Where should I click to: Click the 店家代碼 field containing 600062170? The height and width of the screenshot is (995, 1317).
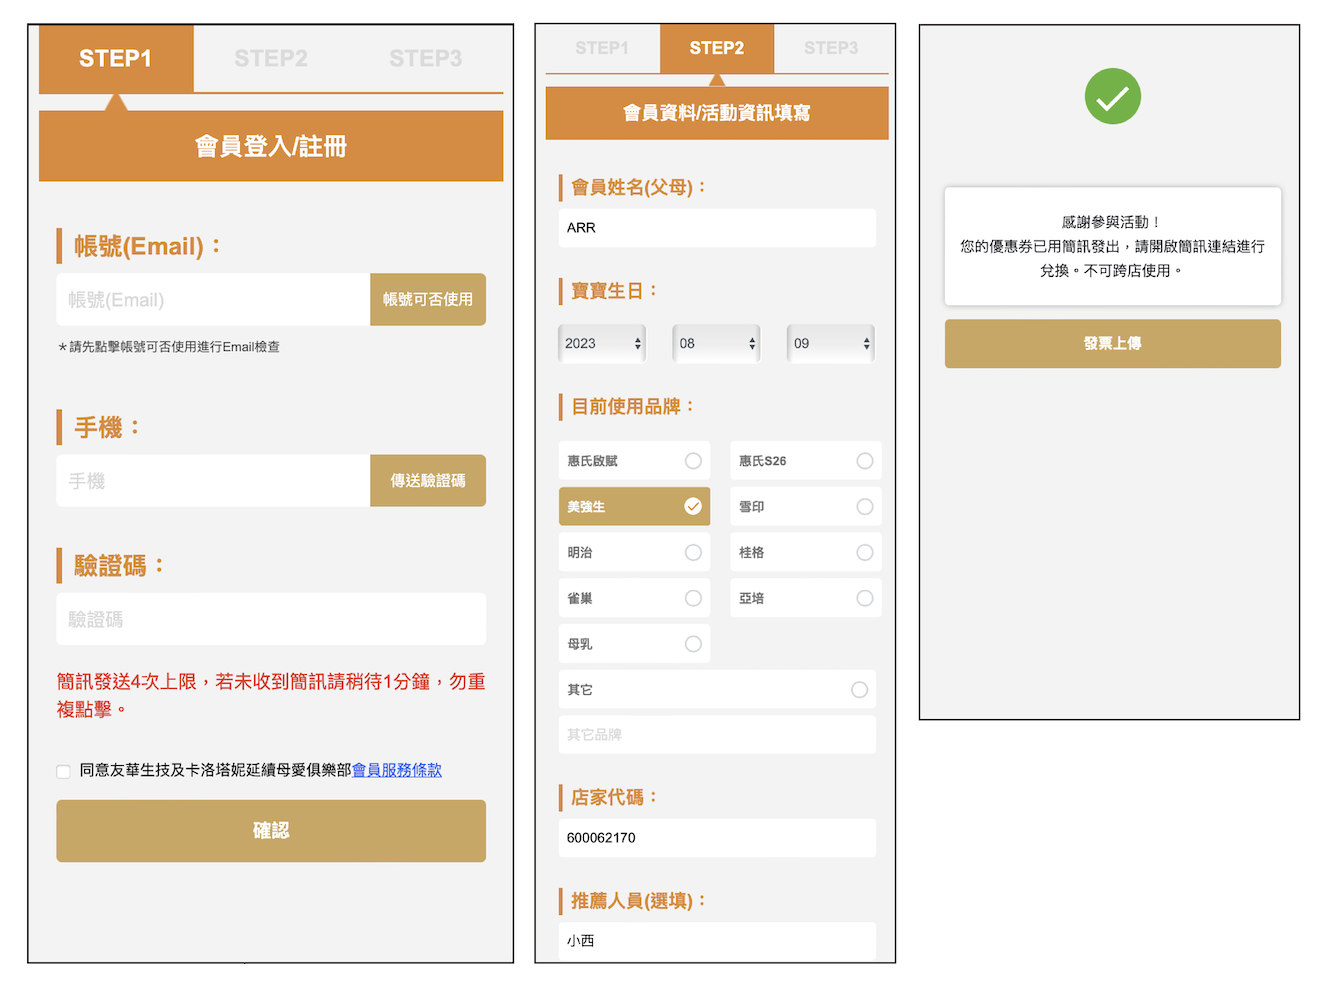click(716, 838)
